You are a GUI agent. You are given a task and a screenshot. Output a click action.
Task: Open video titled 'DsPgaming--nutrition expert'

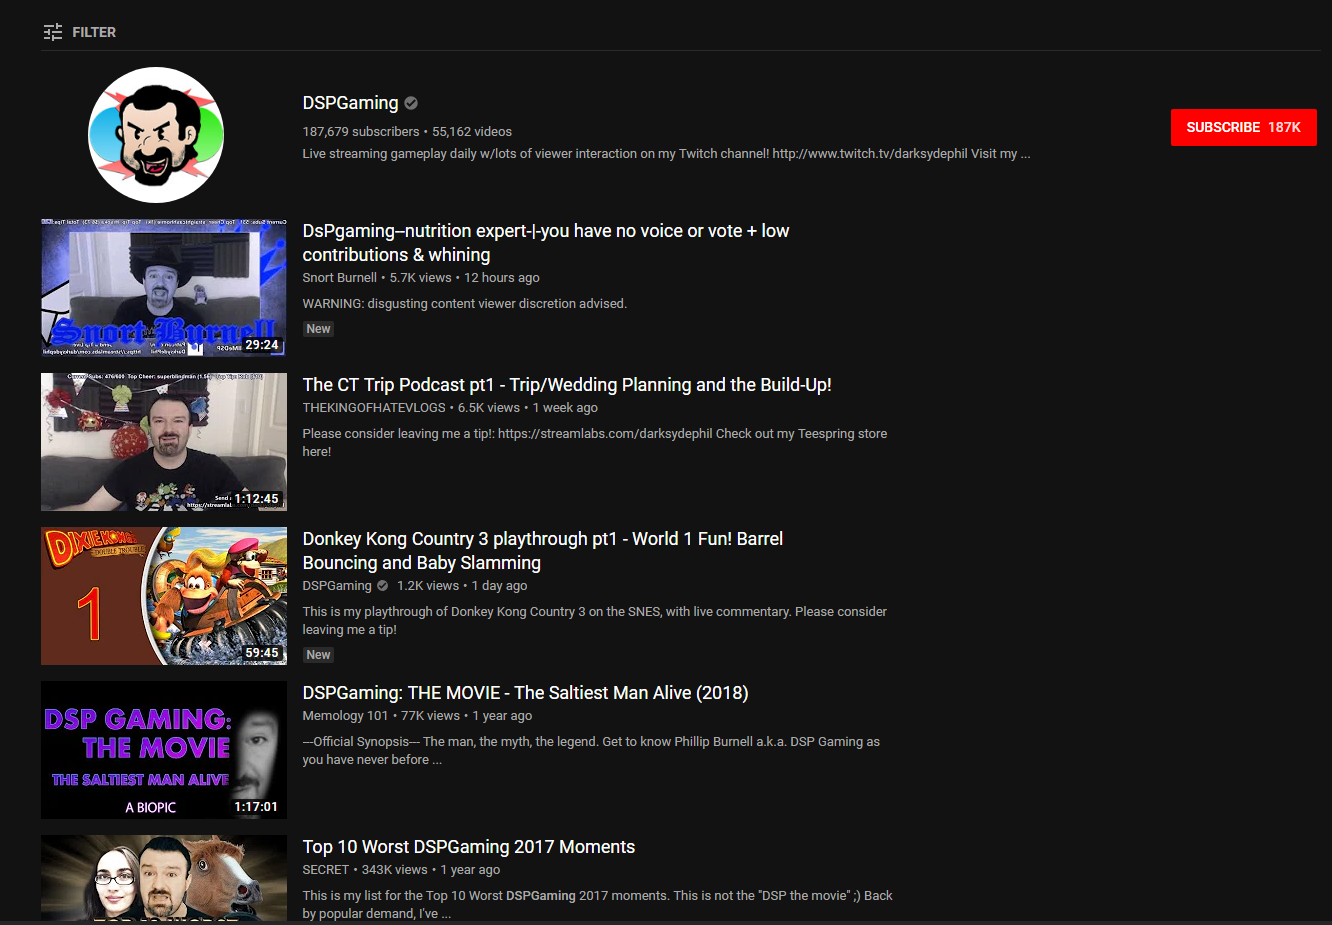[546, 243]
